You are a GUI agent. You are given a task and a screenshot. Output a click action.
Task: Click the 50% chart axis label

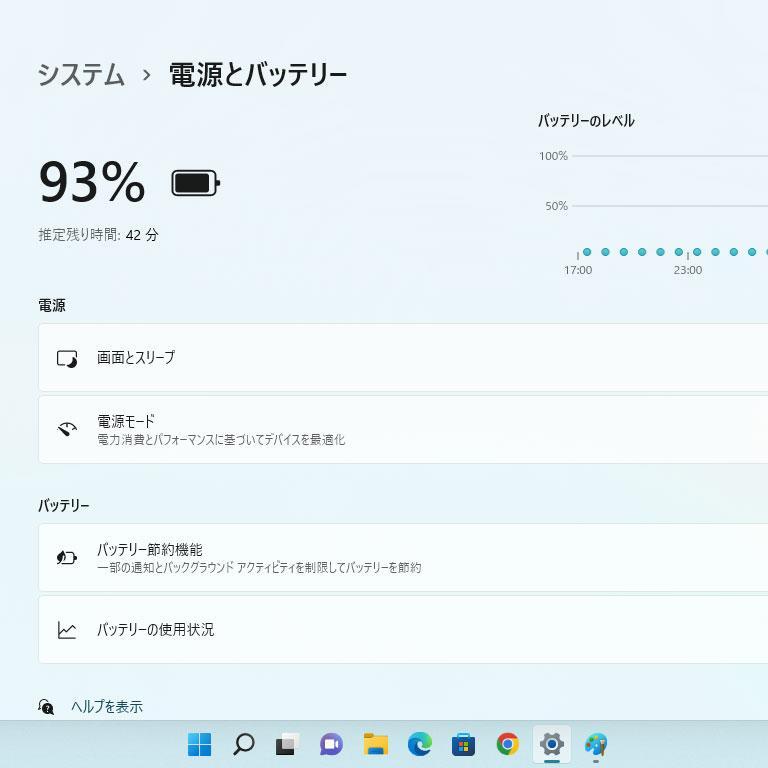[x=556, y=206]
